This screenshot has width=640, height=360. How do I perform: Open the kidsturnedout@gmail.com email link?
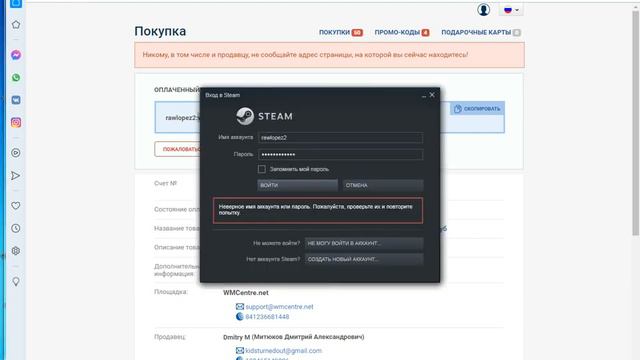pos(283,351)
